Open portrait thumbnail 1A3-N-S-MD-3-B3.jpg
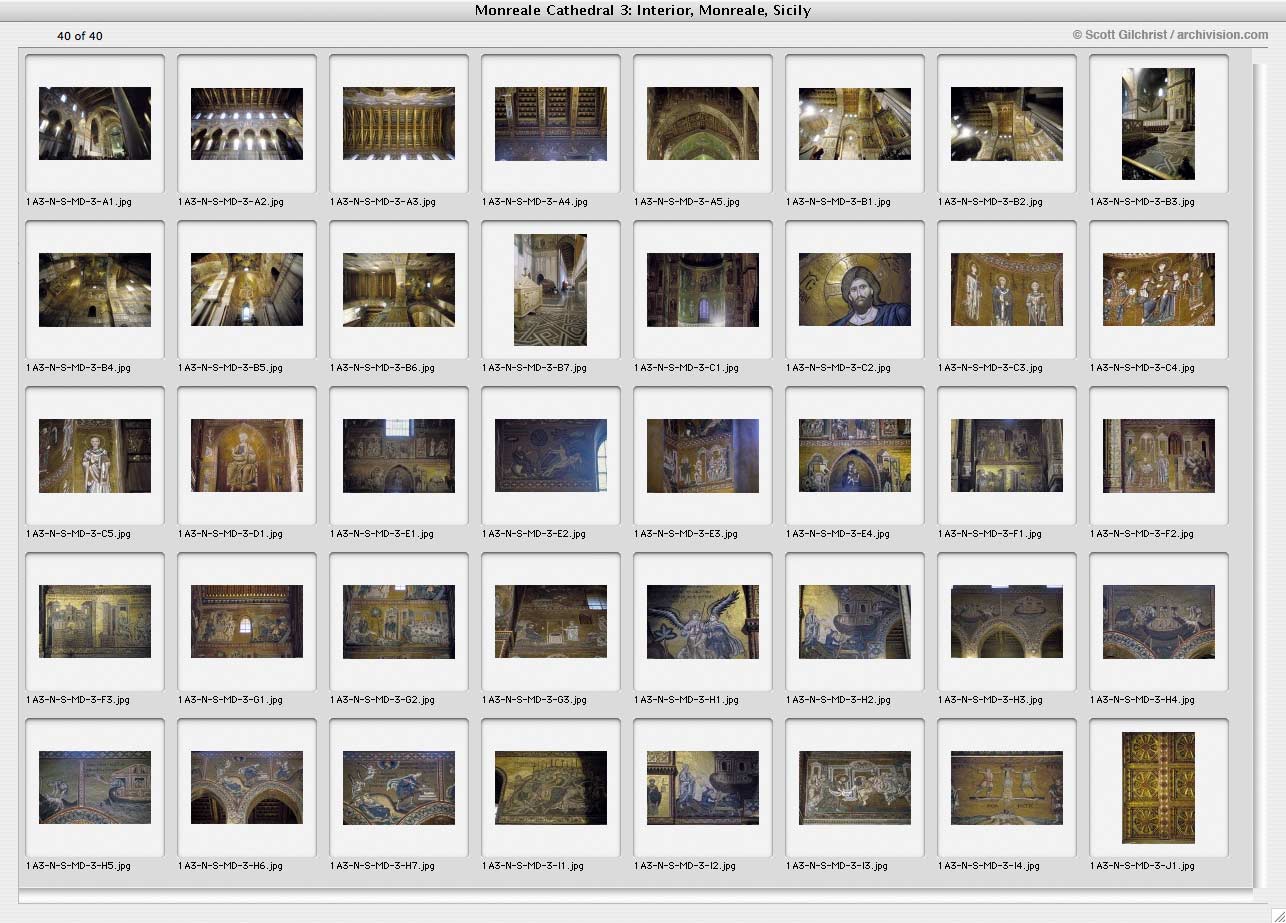 1159,124
